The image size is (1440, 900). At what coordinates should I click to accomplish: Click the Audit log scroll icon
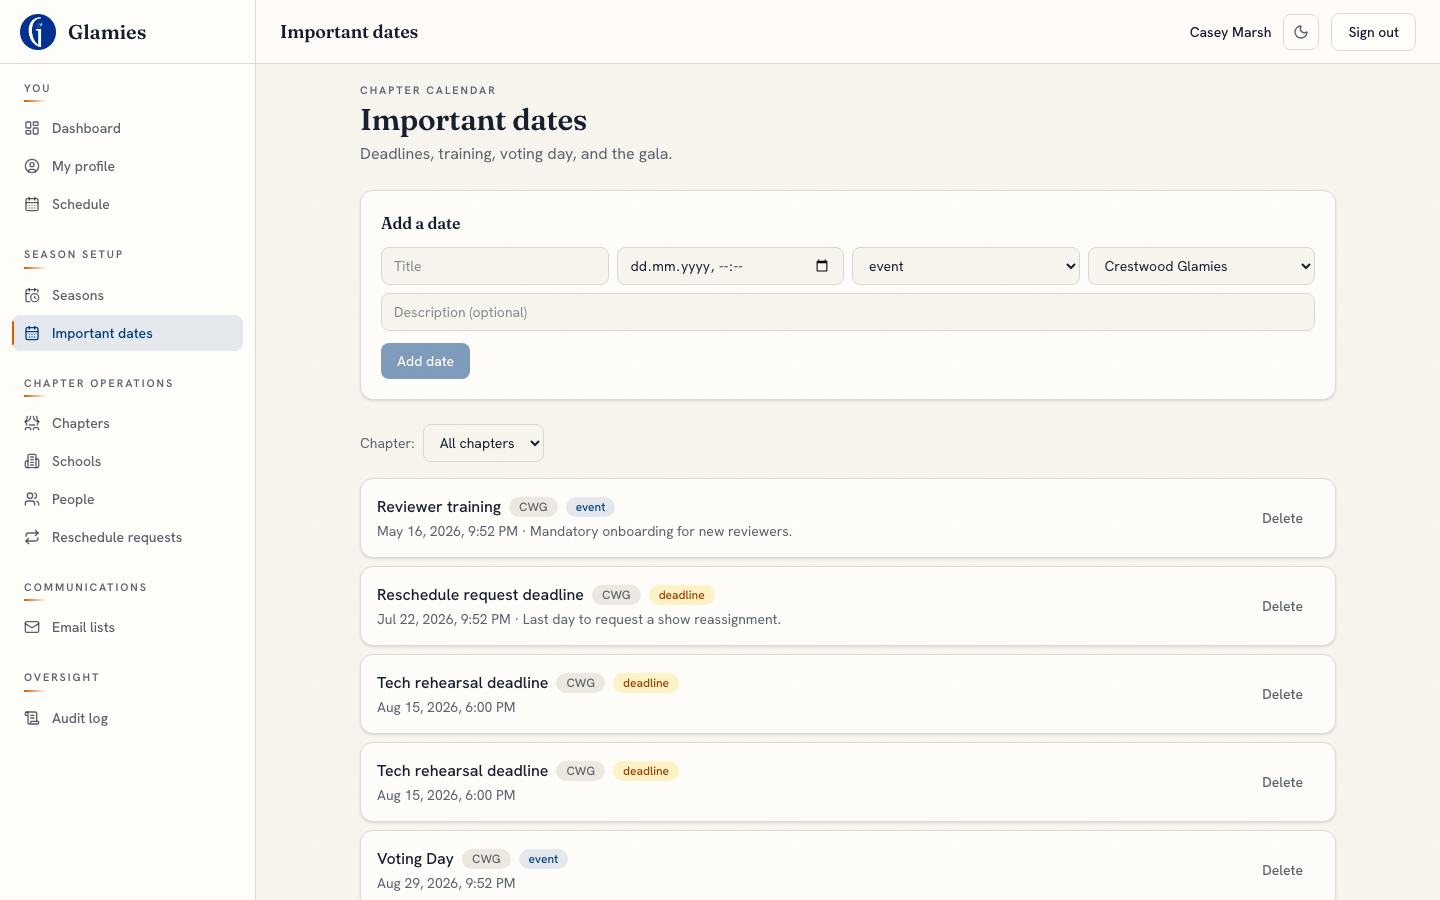[32, 718]
